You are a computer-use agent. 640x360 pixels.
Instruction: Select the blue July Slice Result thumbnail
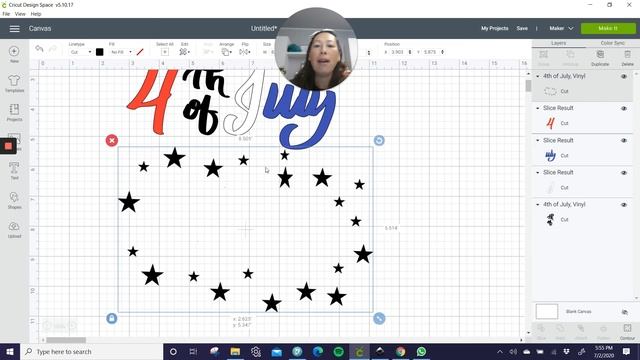551,155
